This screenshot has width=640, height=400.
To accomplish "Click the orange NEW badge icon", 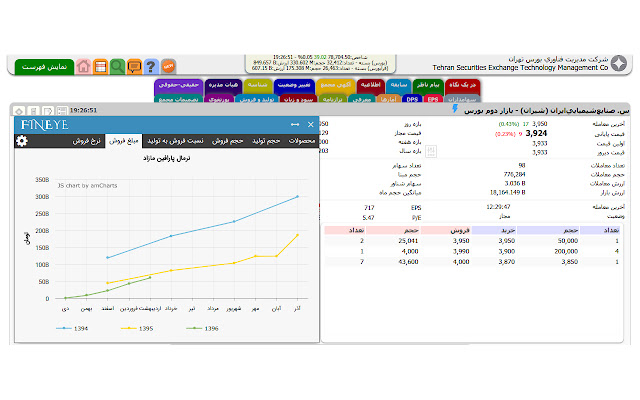I will point(169,66).
